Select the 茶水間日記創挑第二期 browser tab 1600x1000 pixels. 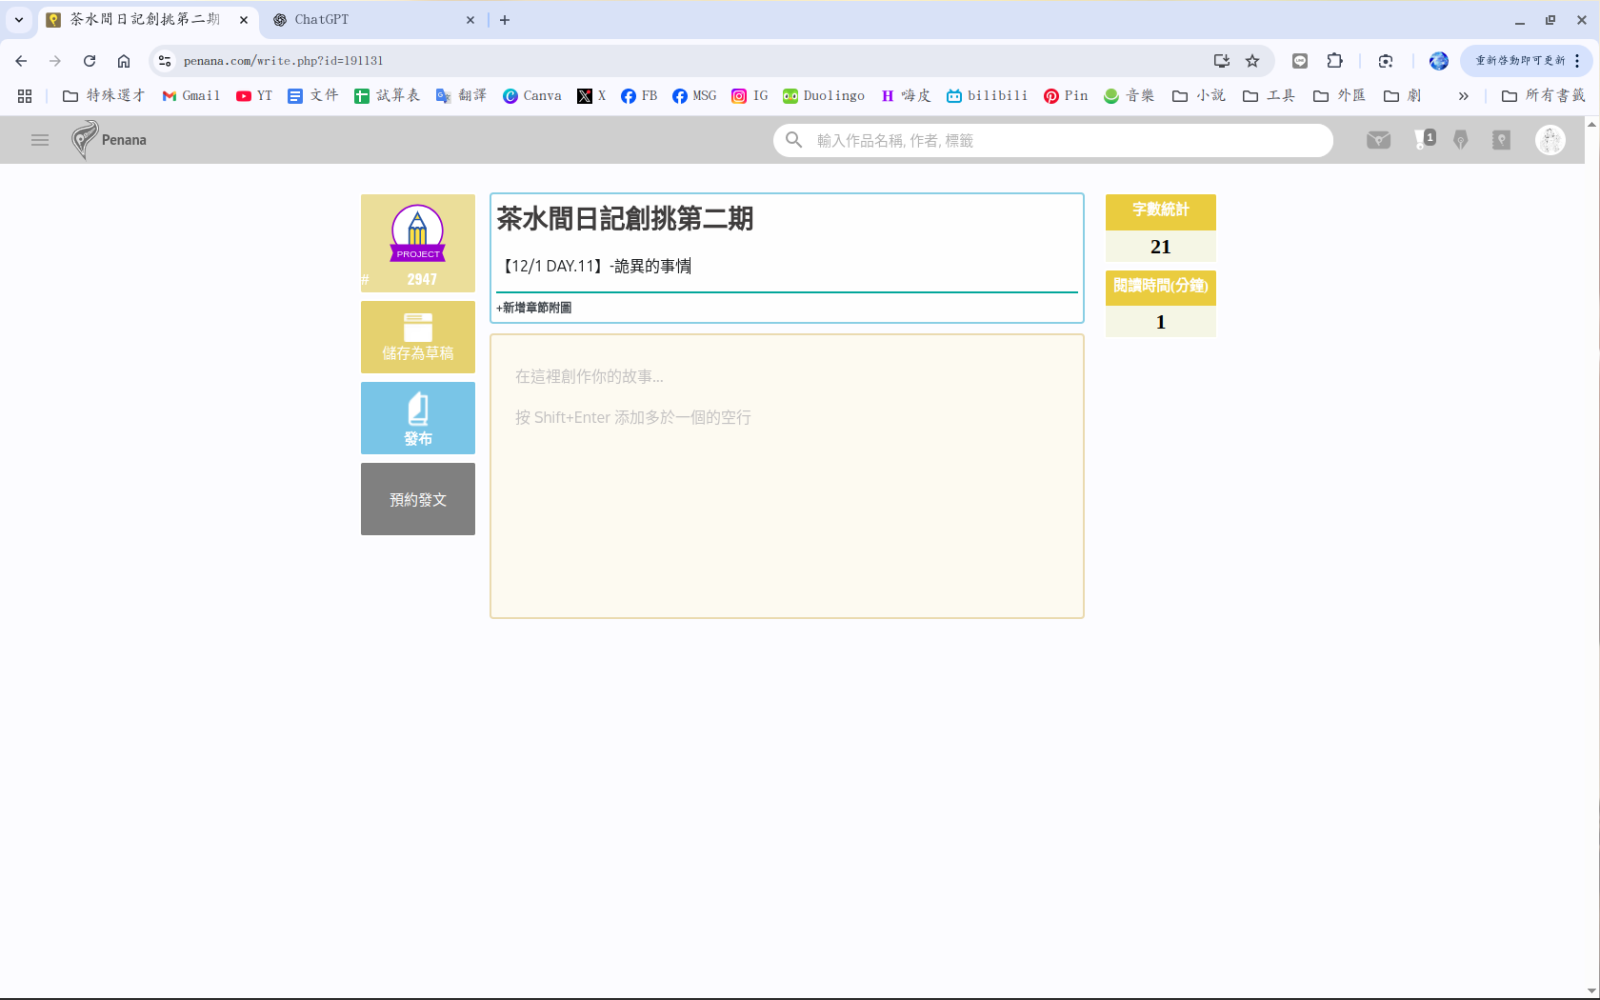point(146,20)
